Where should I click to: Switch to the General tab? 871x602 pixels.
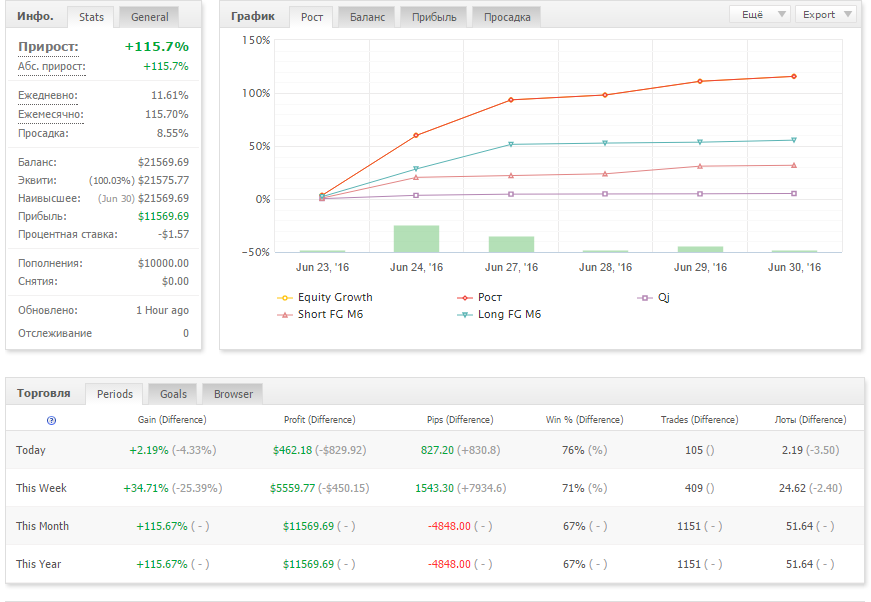click(x=149, y=17)
